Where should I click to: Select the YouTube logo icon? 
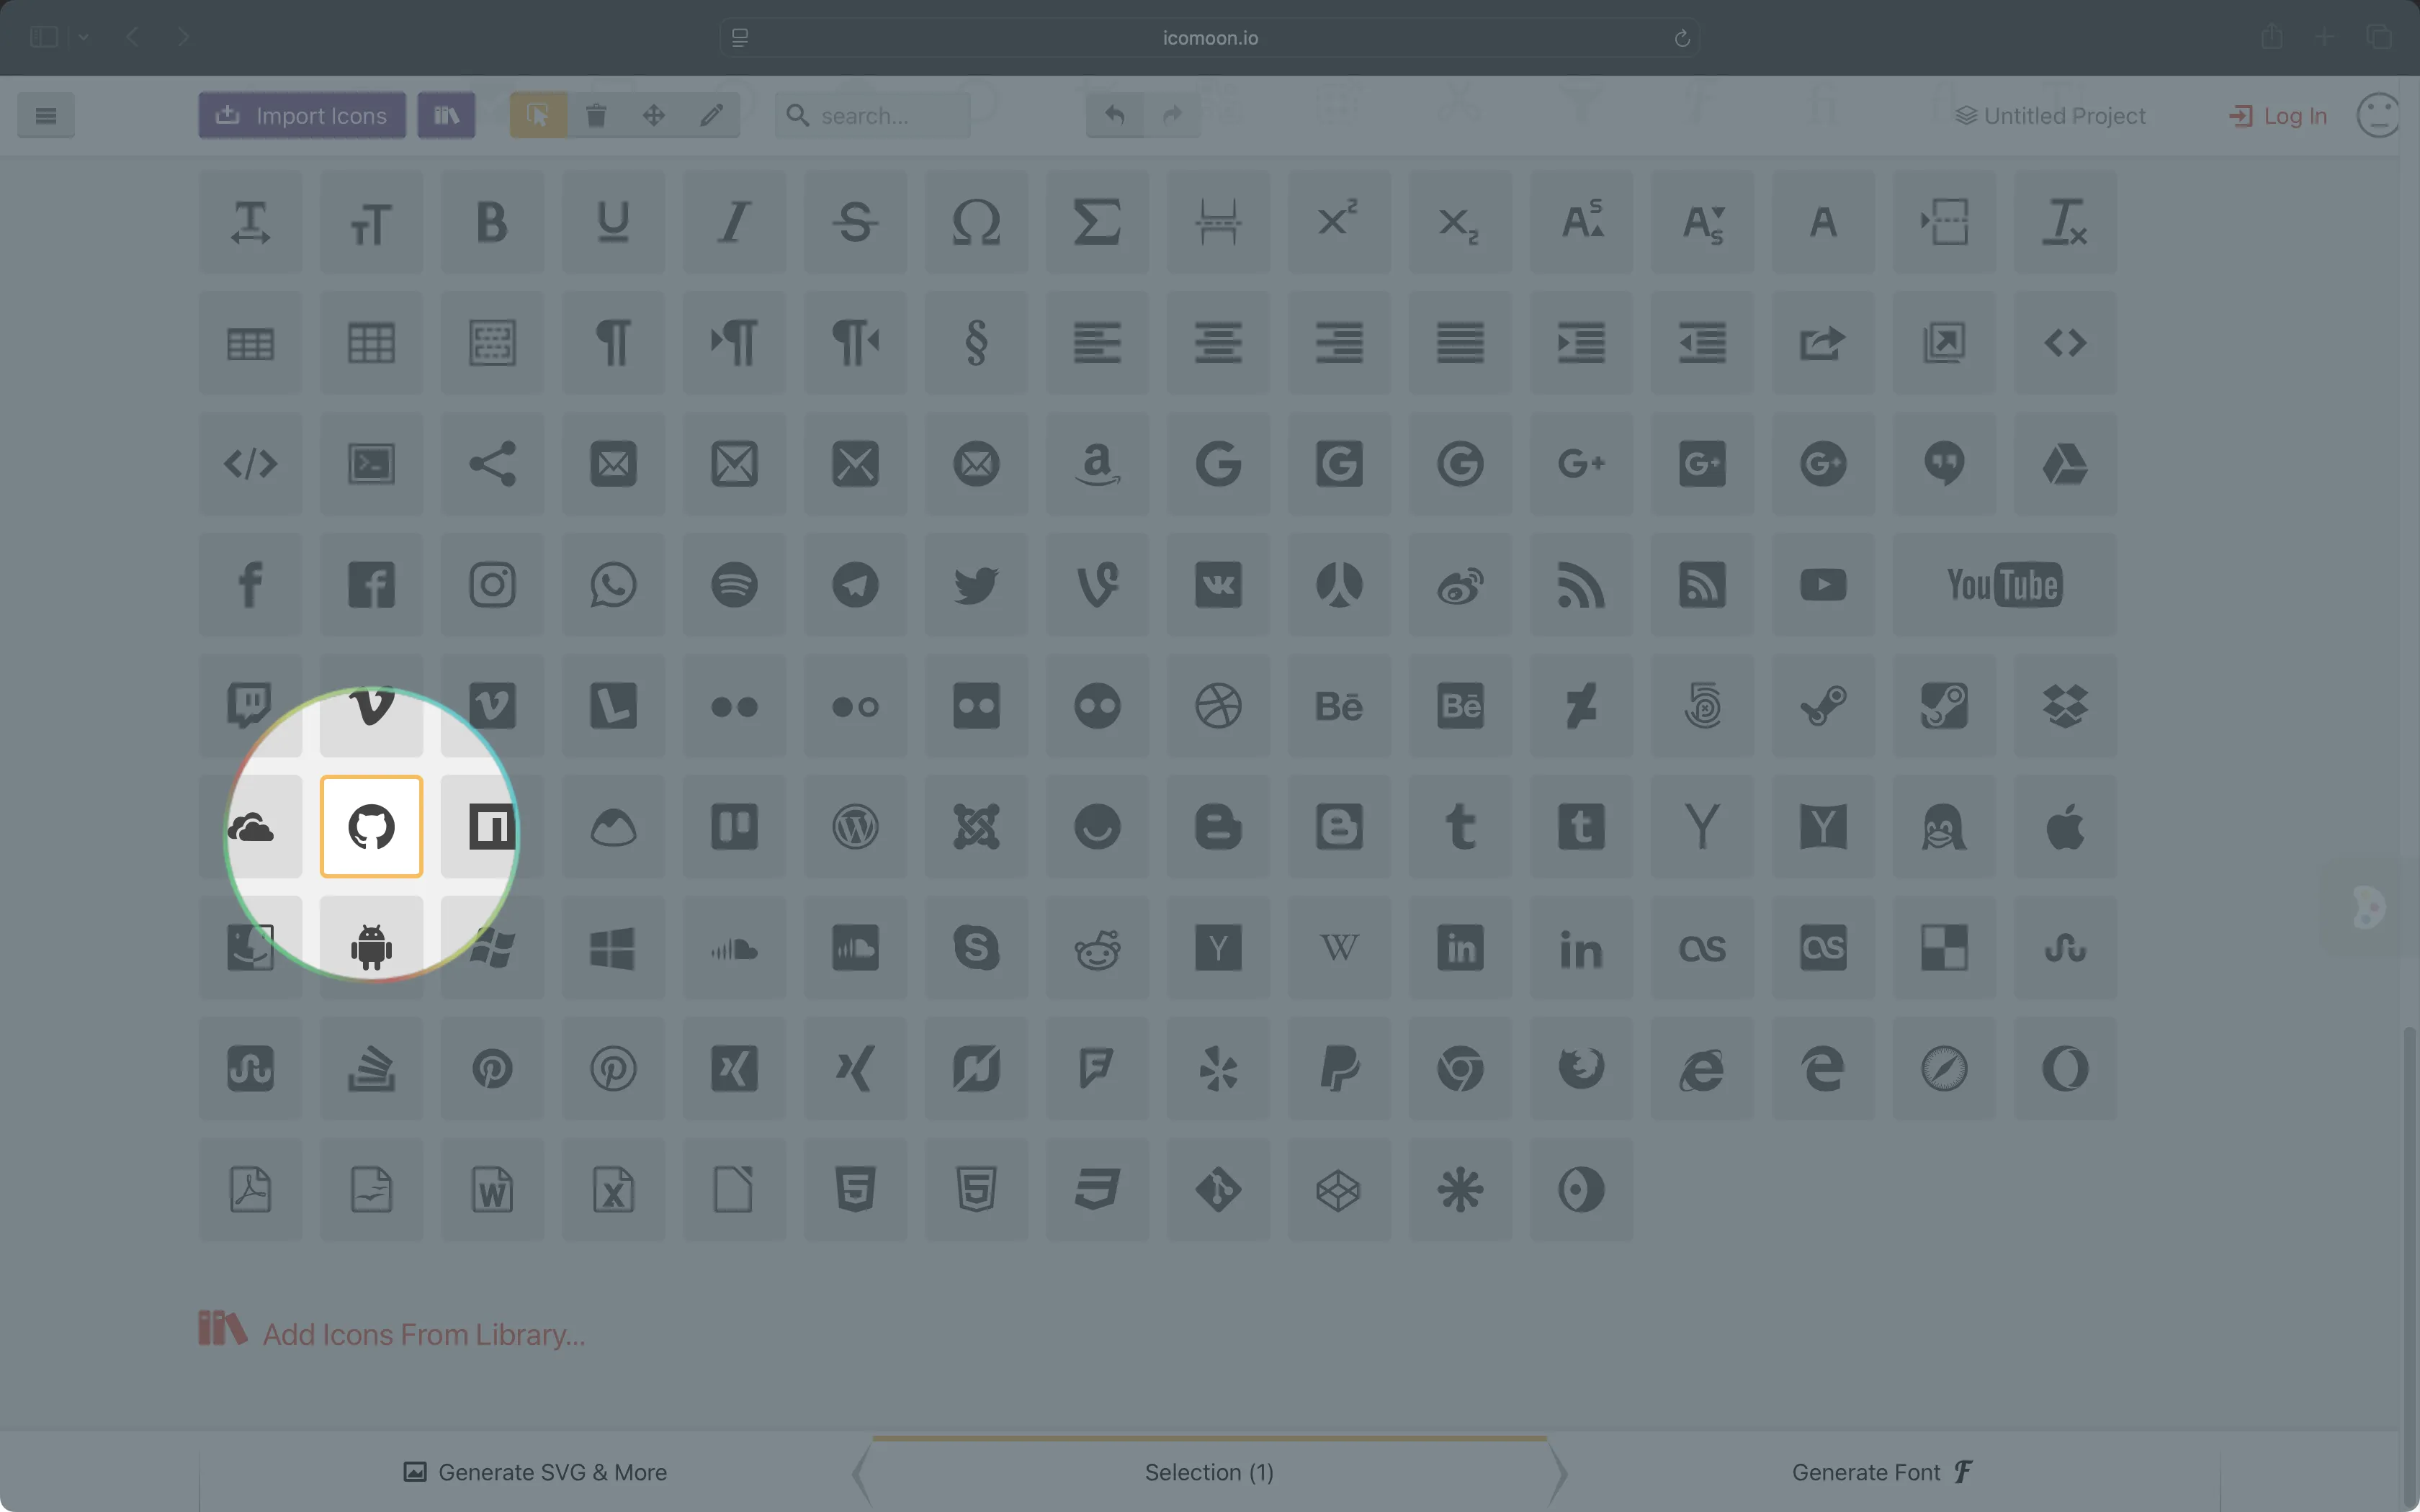click(2003, 584)
